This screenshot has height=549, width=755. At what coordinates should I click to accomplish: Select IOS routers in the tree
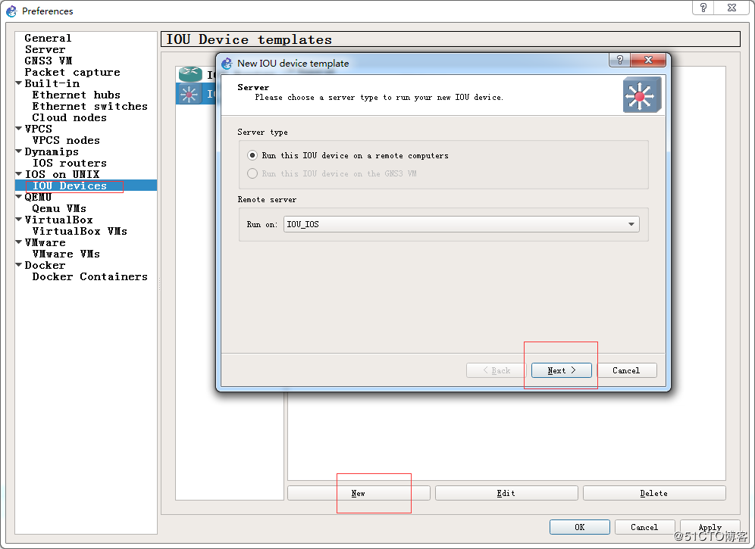tap(69, 163)
